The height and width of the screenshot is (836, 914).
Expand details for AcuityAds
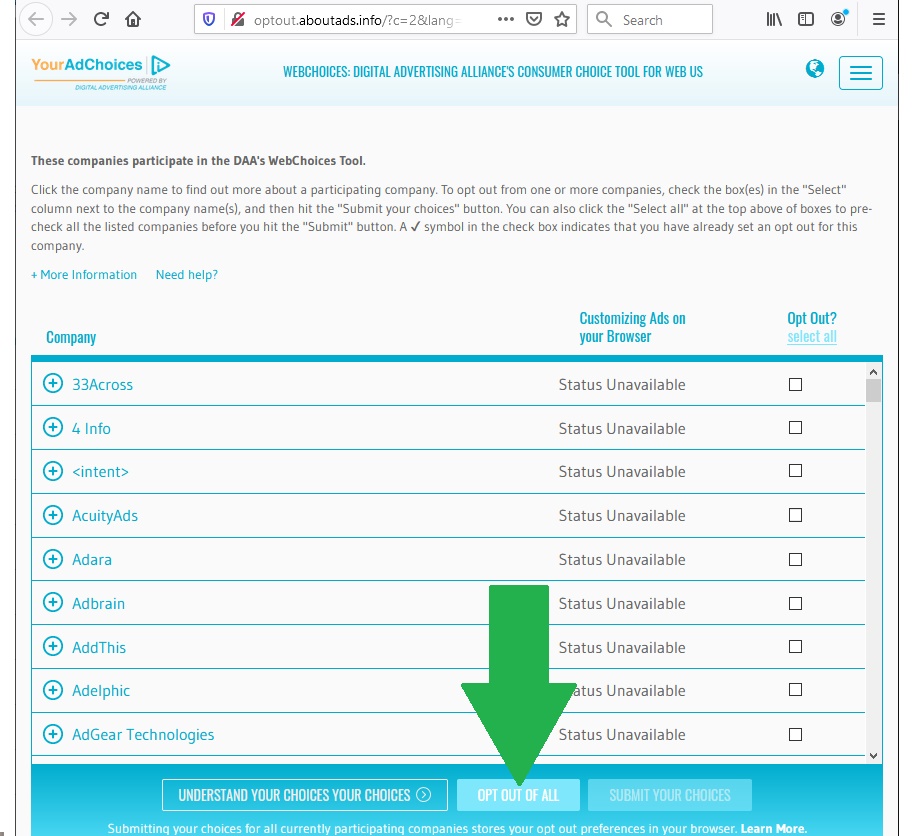click(52, 515)
